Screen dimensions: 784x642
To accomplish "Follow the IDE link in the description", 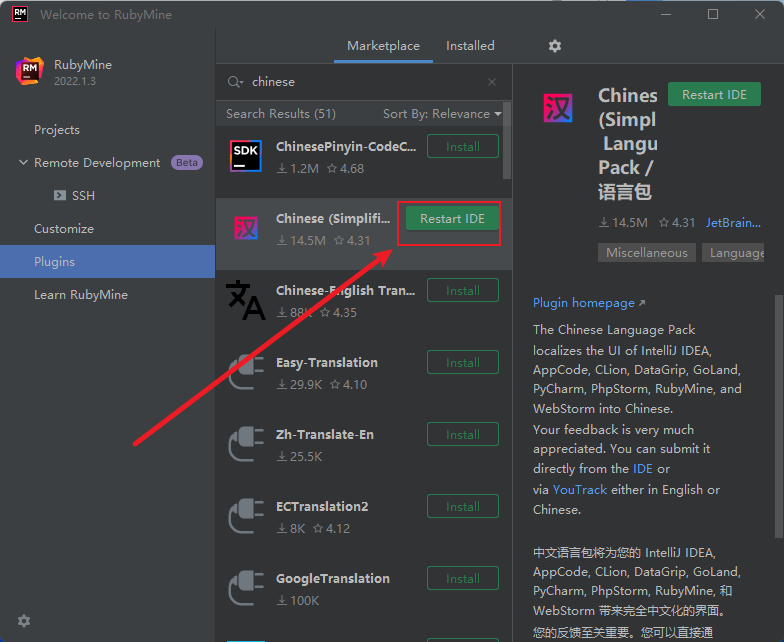I will 642,468.
